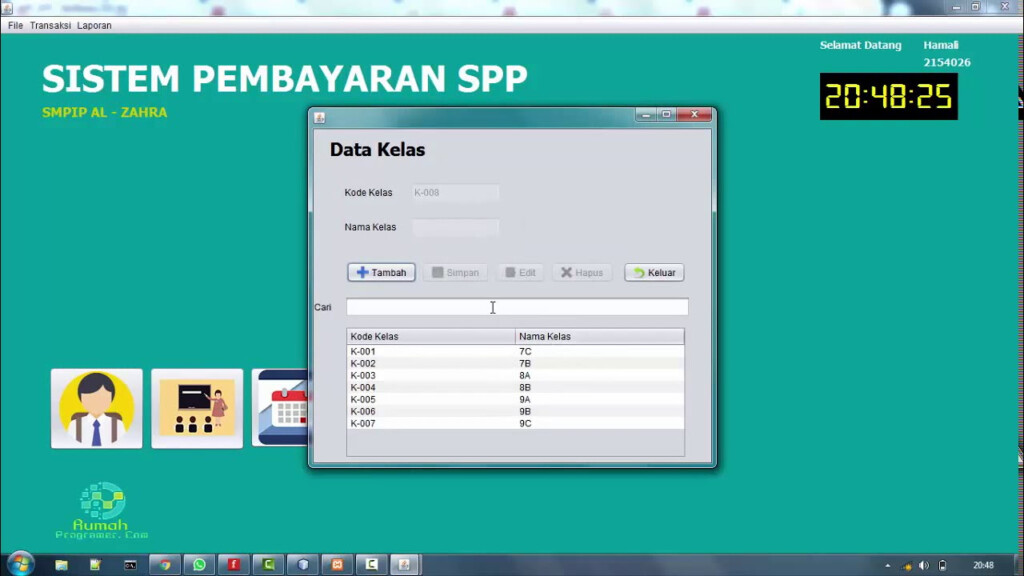The width and height of the screenshot is (1024, 576).
Task: Open the command prompt taskbar icon
Action: coord(130,565)
